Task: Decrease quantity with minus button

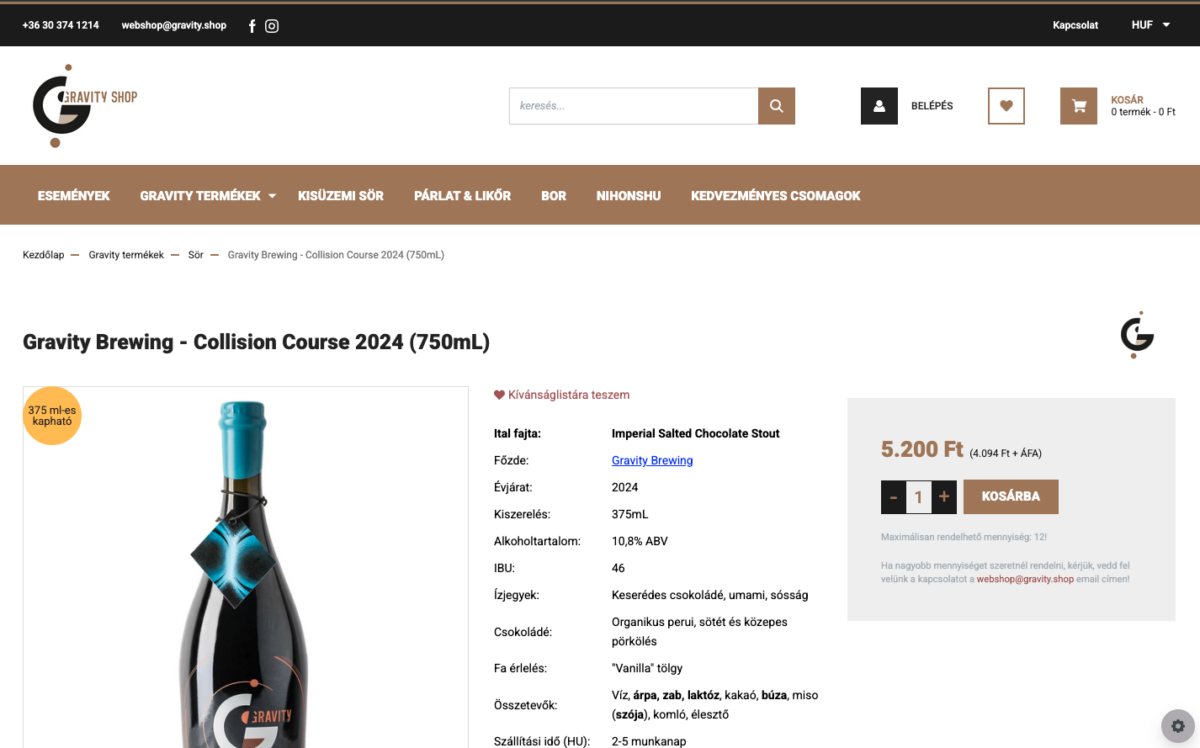Action: click(x=893, y=497)
